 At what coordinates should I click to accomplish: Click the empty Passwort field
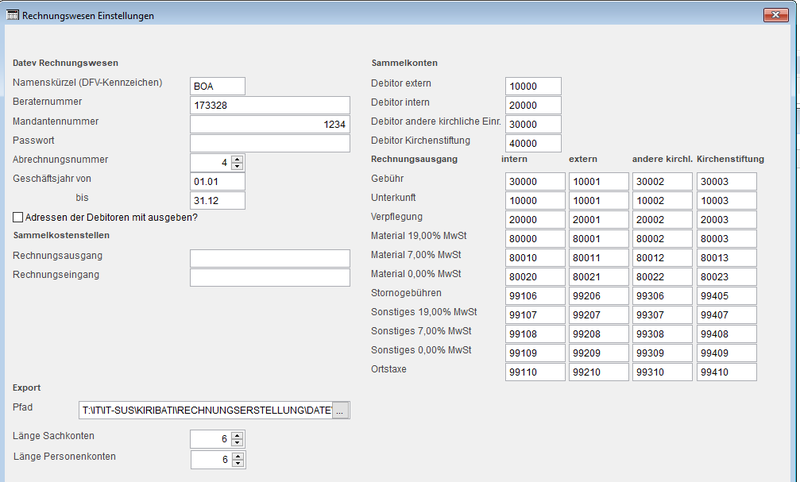pos(270,143)
